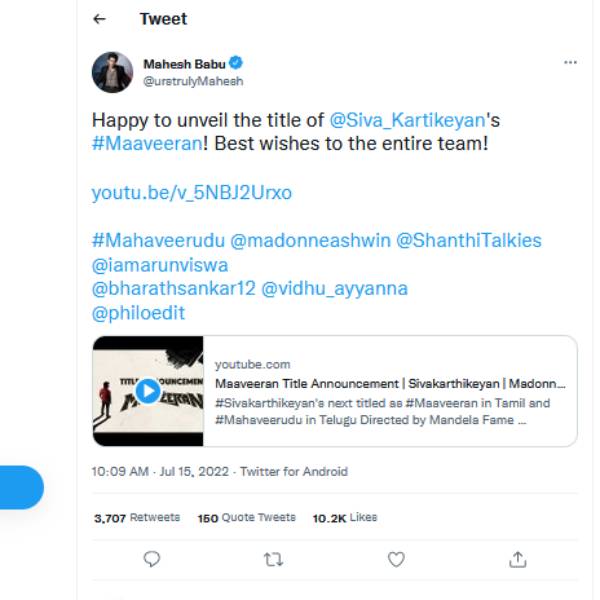
Task: Click the reply speech bubble icon
Action: point(152,559)
